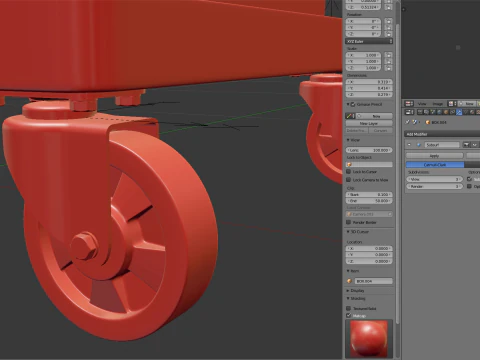Open the Scene properties tab icon

click(433, 112)
